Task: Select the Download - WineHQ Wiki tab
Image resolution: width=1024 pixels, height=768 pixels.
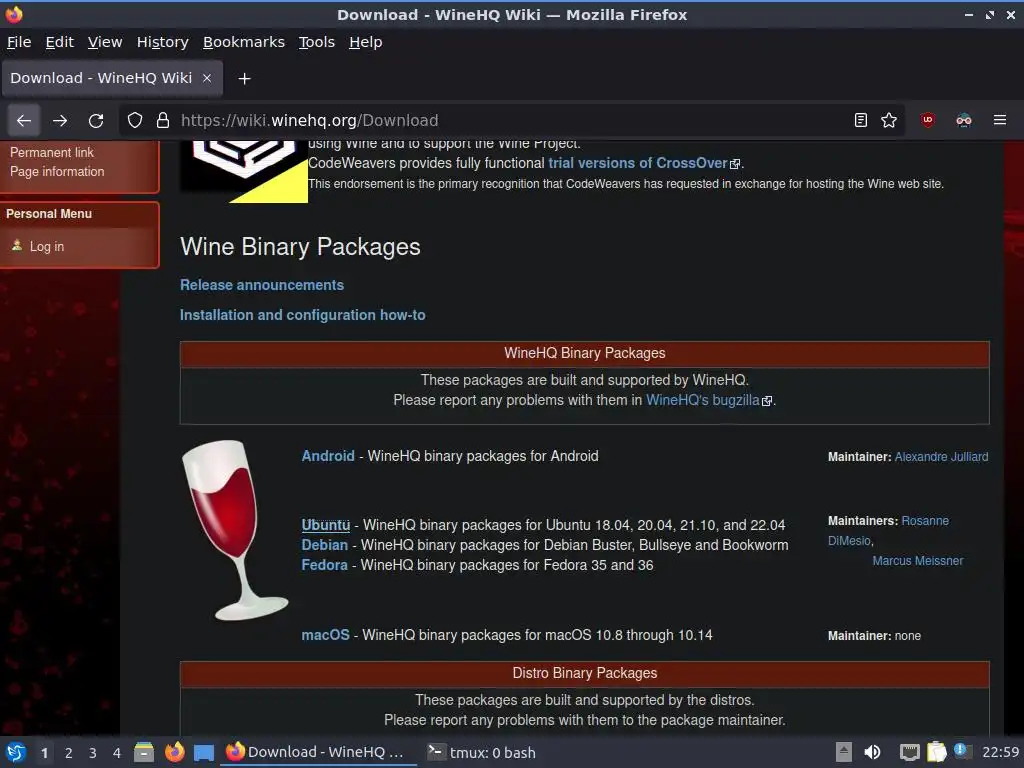Action: 112,78
